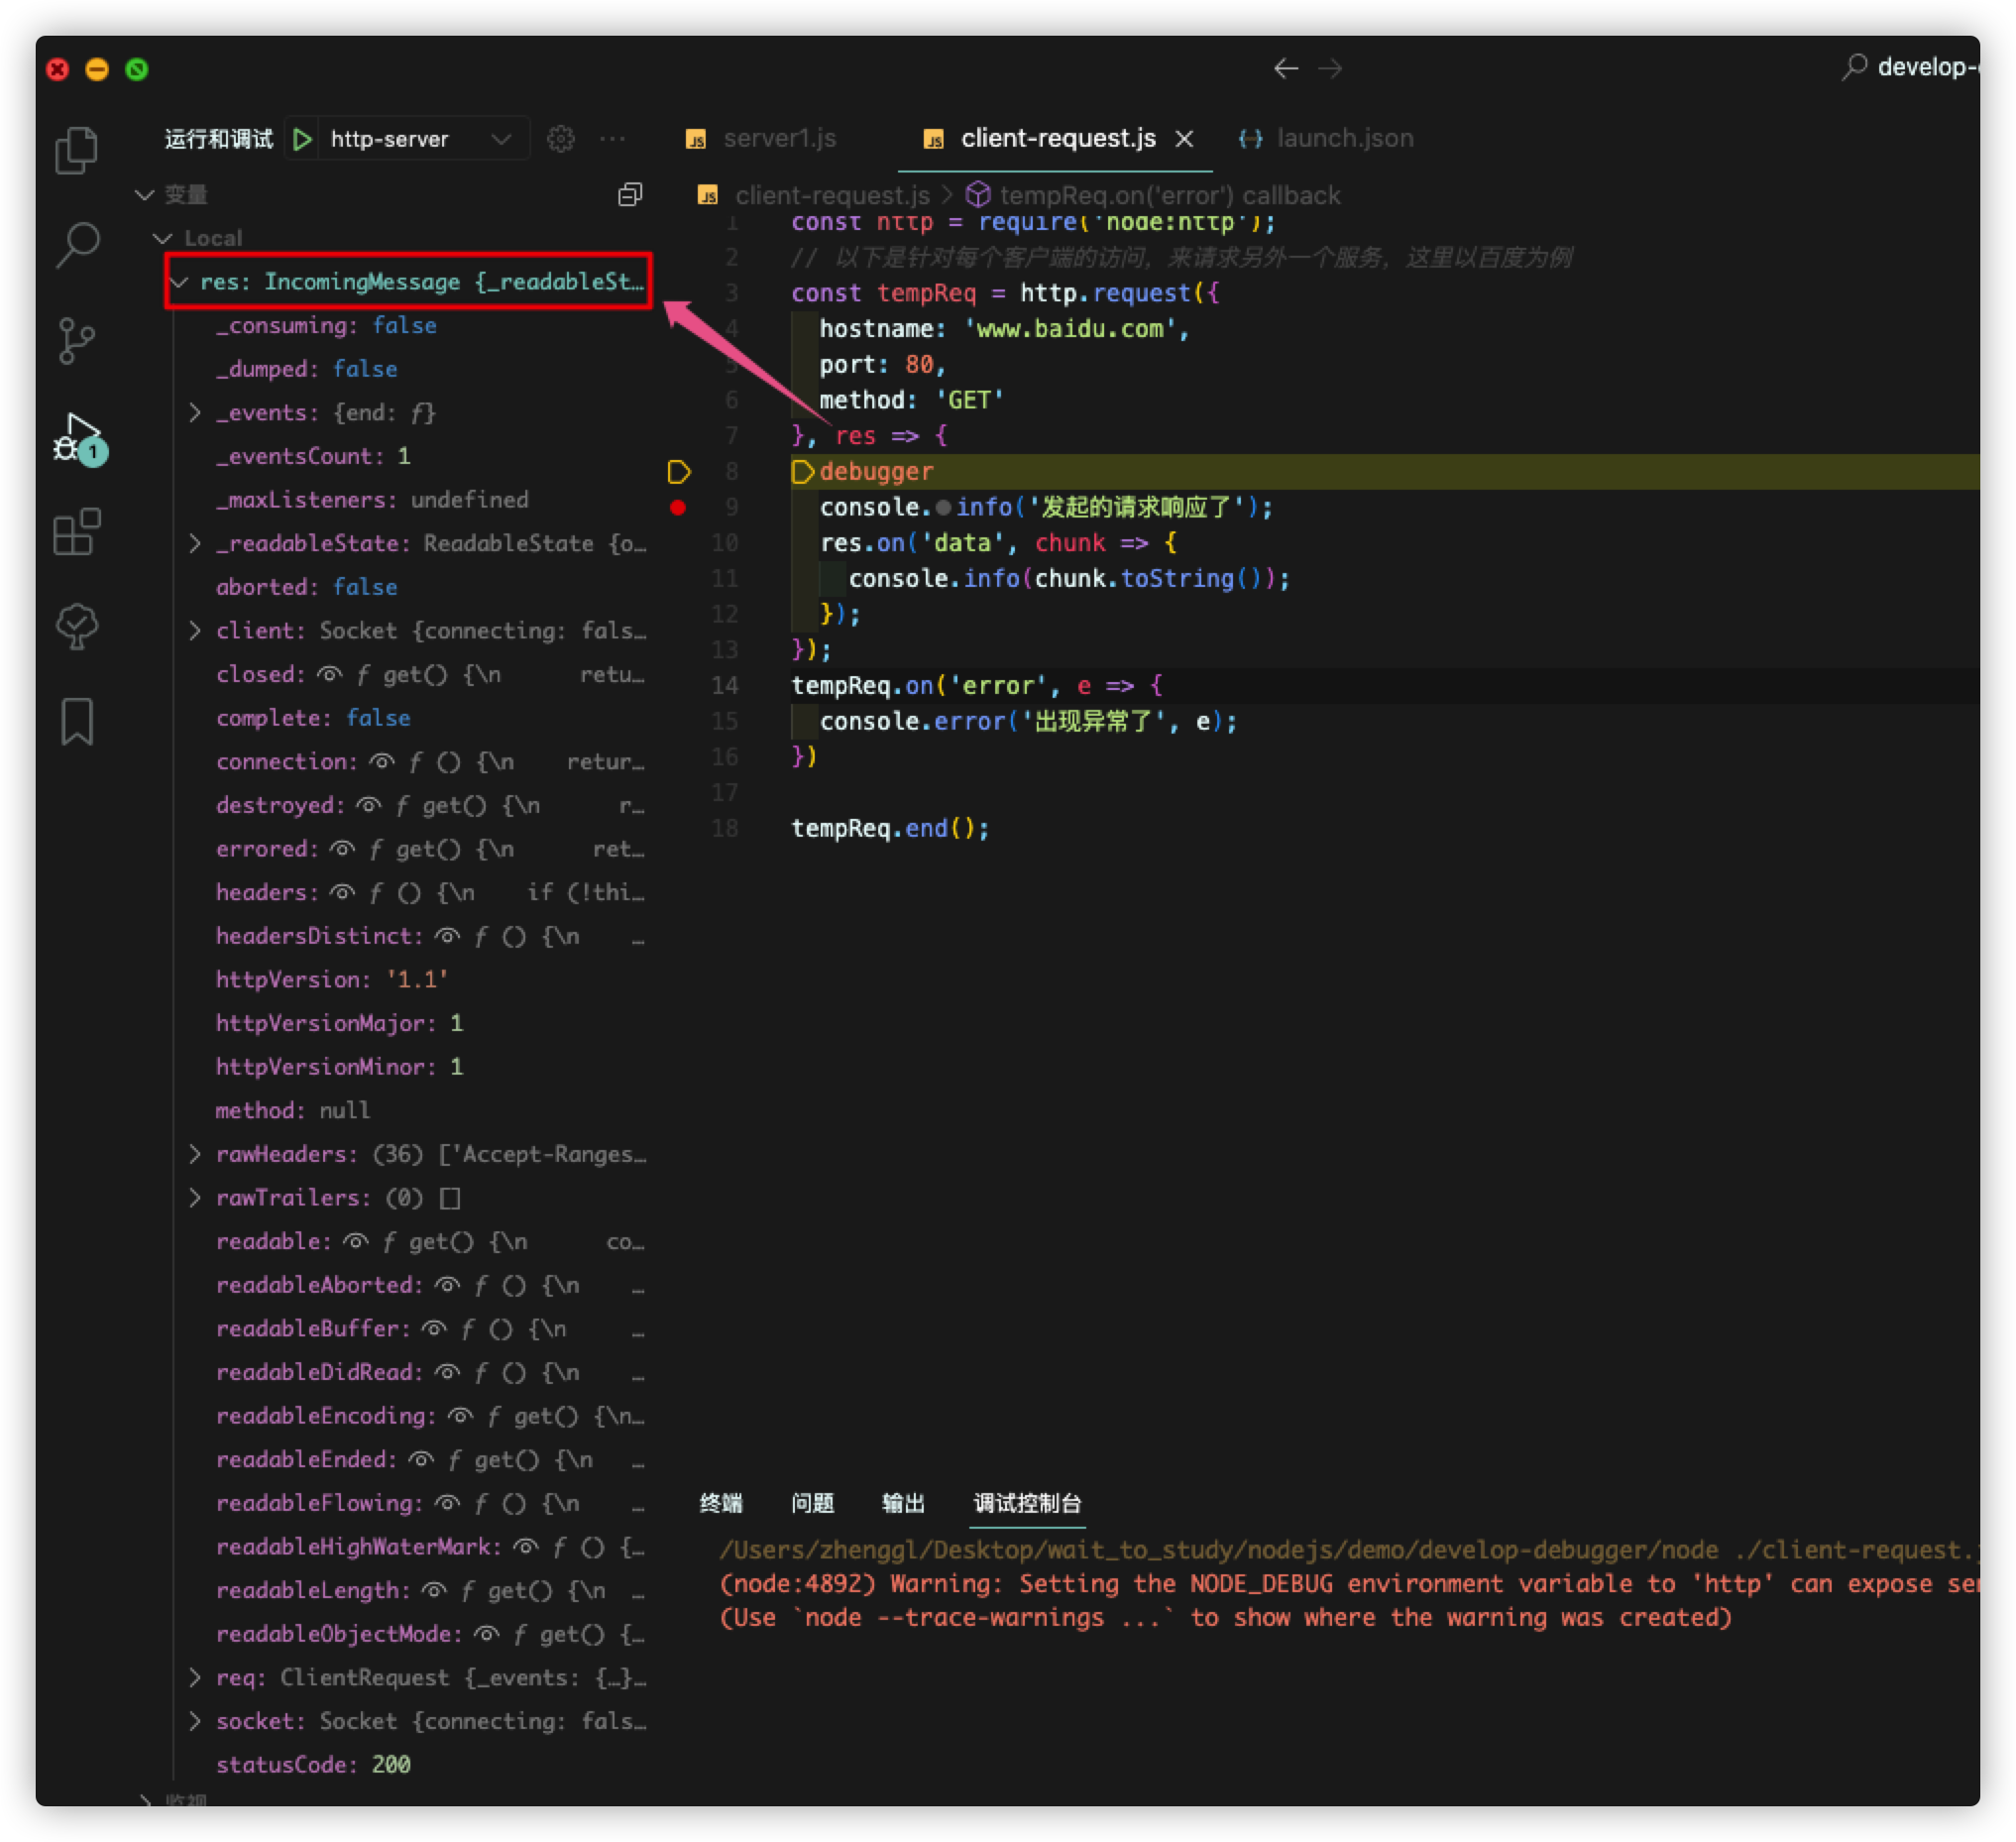Expand the req: ClientRequest variable
Screen dimensions: 2016x1842
(x=195, y=1678)
